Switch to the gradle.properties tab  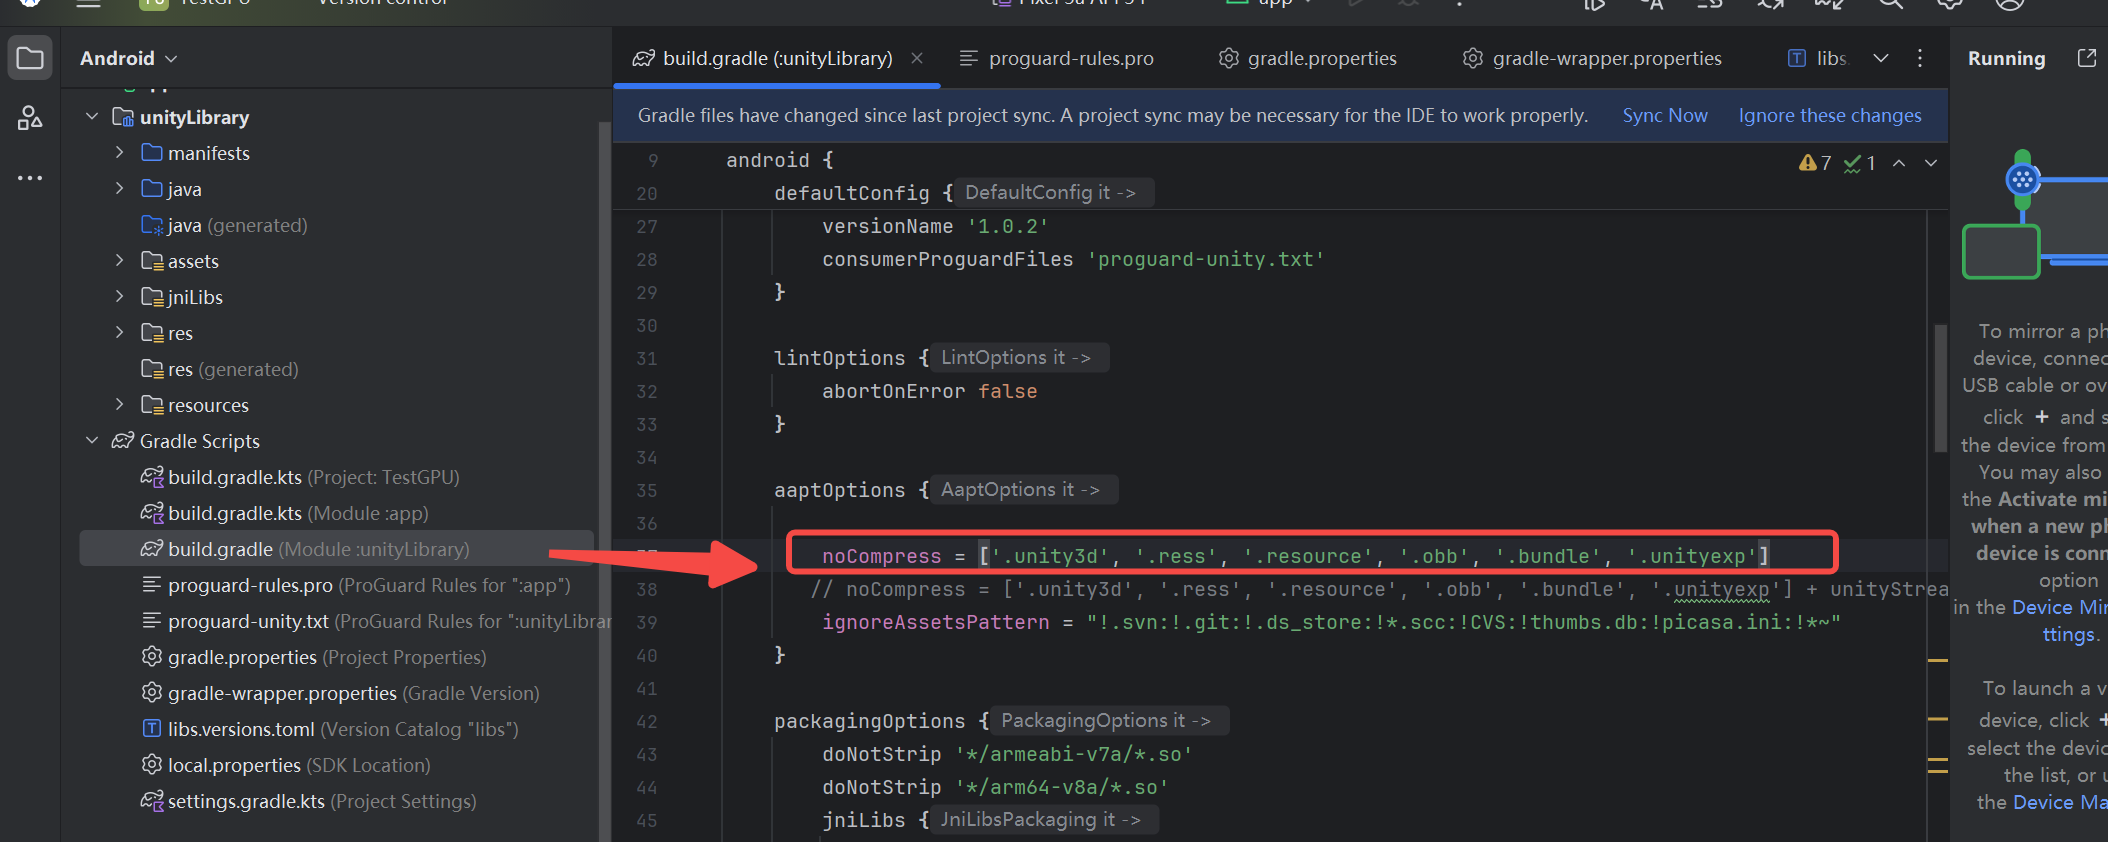[x=1308, y=58]
